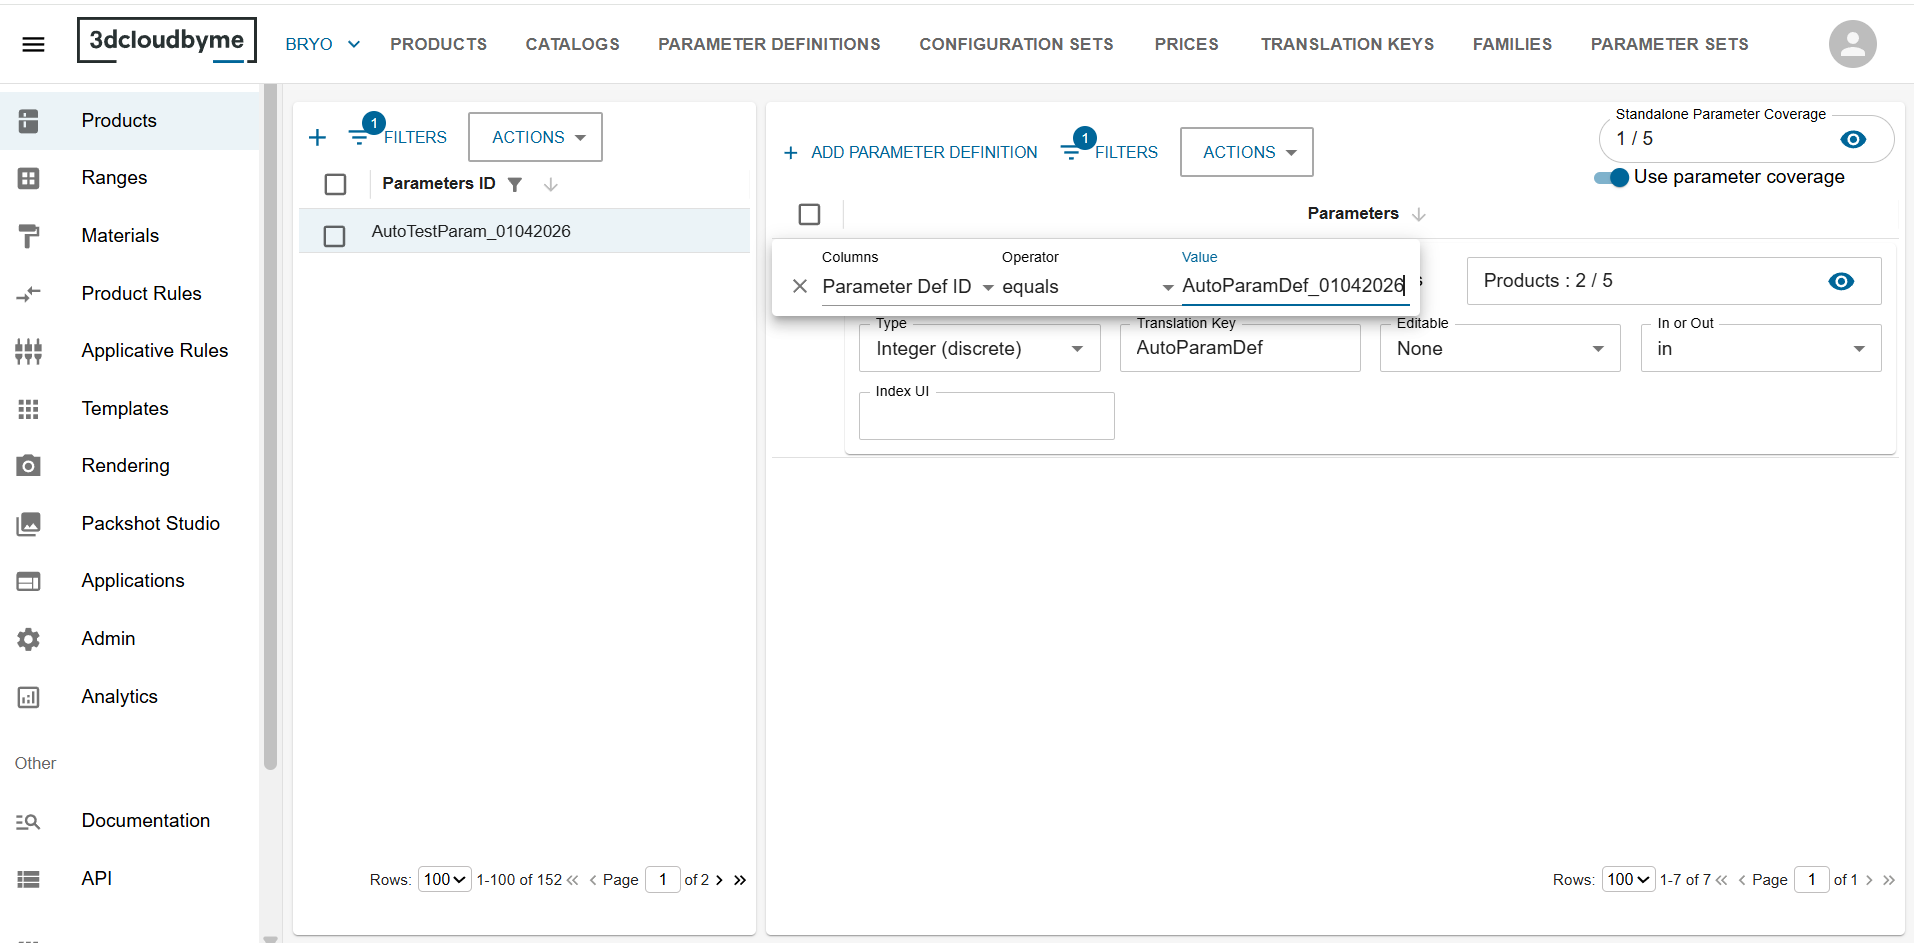Check the AutoTestParam_01042026 row checkbox
This screenshot has width=1914, height=943.
click(335, 236)
